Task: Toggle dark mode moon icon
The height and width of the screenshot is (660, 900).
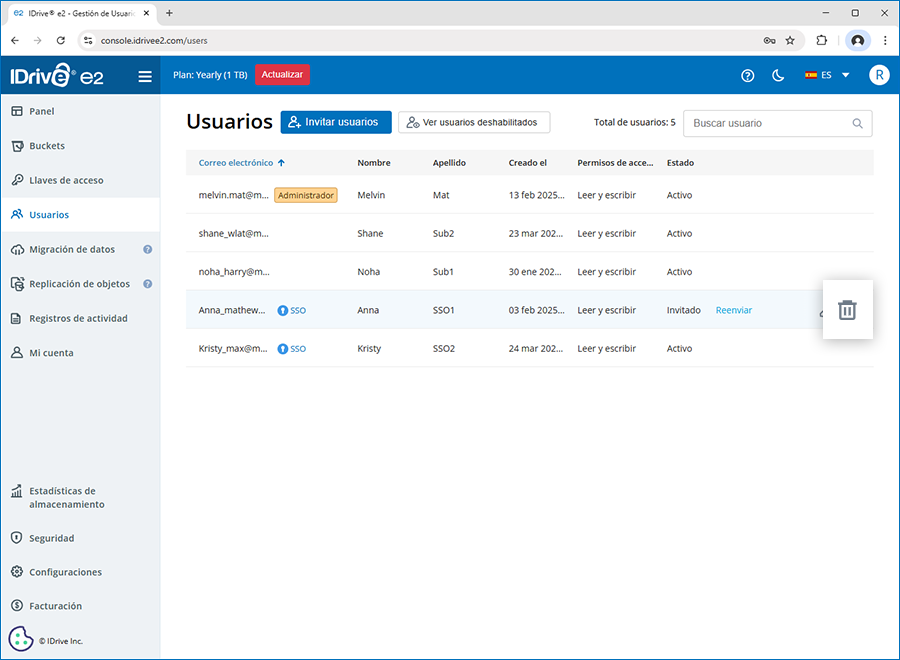Action: [778, 76]
